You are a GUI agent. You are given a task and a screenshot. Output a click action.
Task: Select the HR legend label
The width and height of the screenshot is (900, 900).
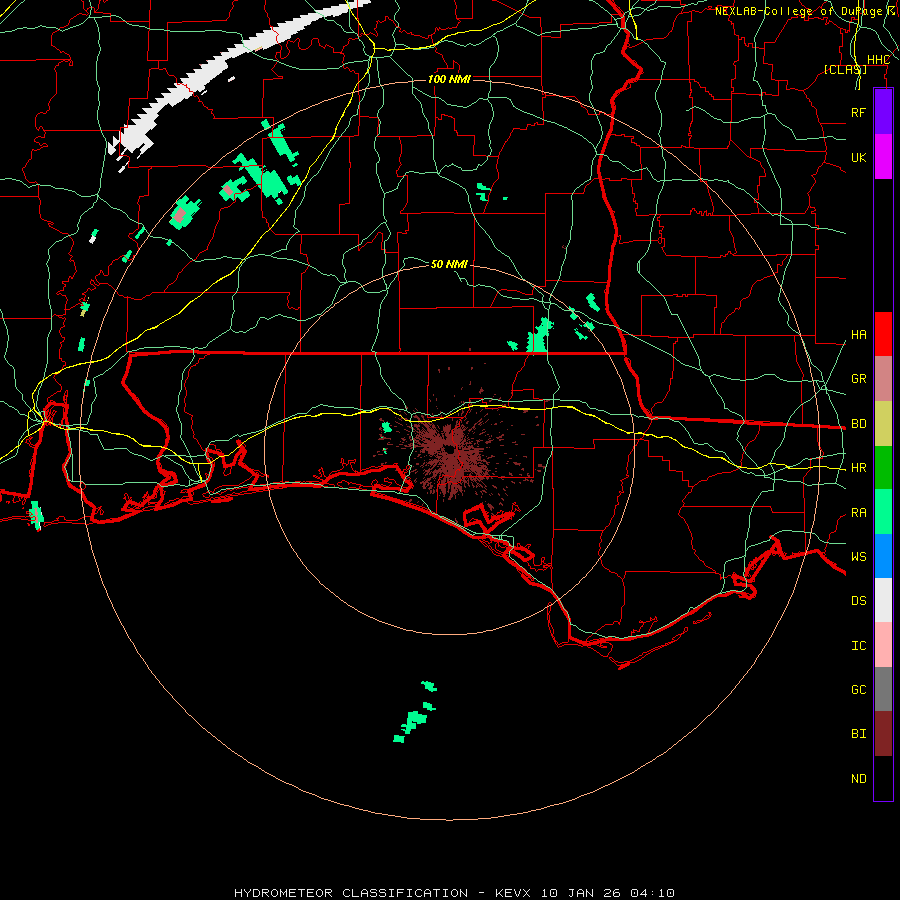(x=858, y=468)
